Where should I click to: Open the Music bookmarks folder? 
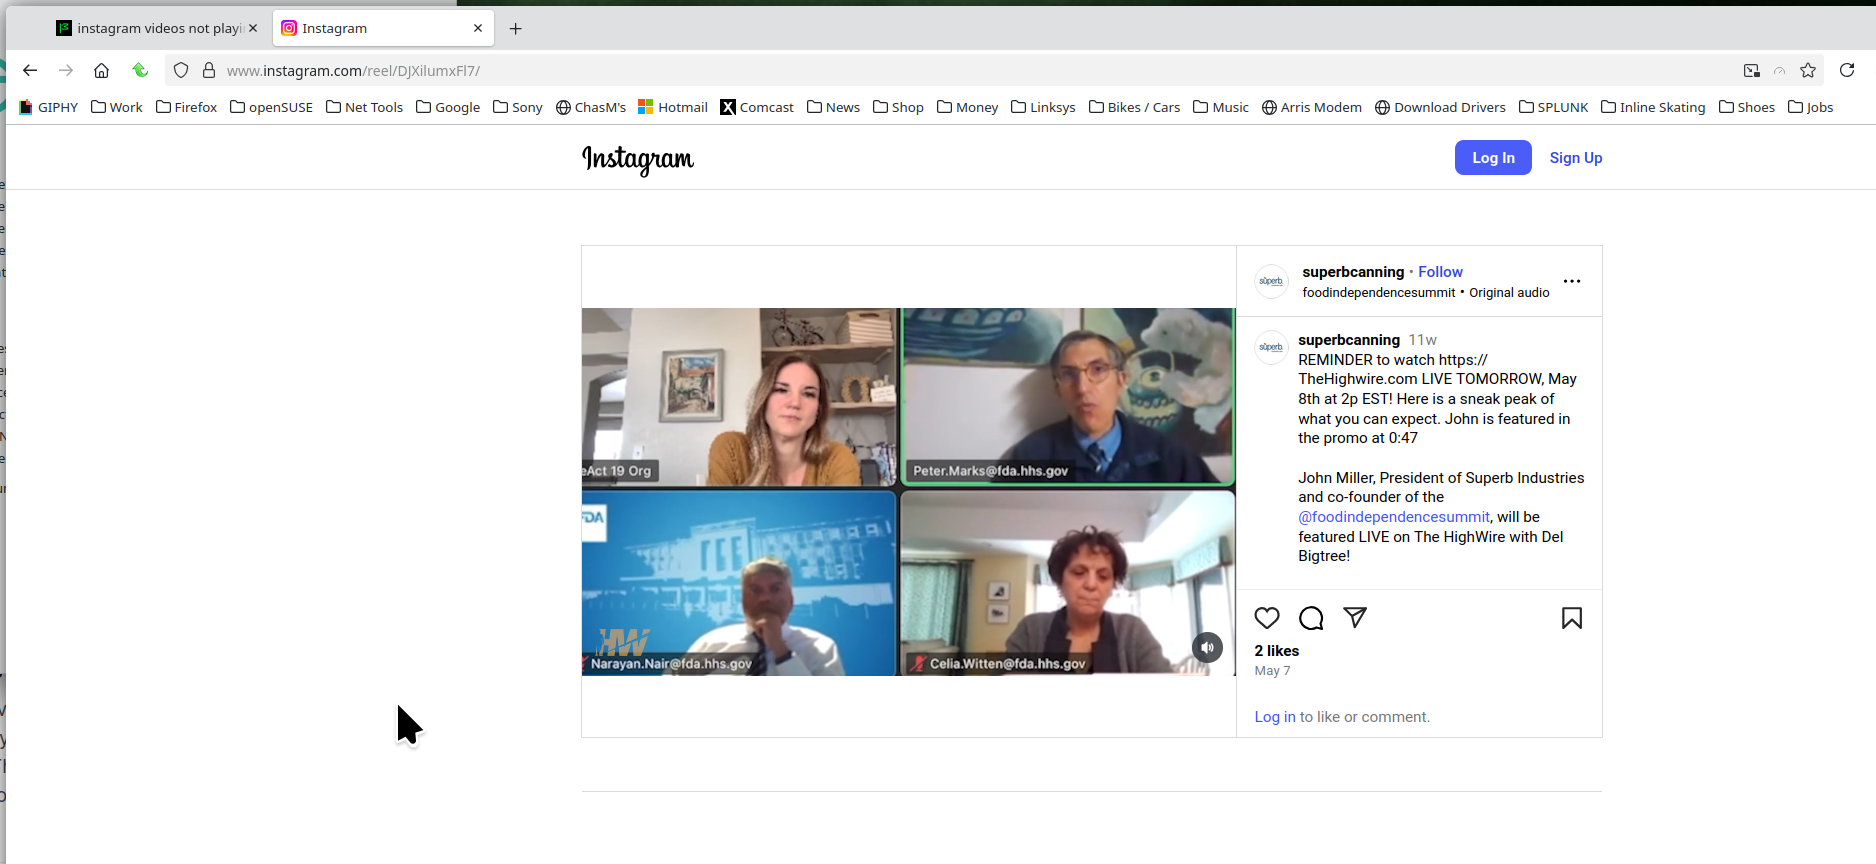tap(1221, 107)
